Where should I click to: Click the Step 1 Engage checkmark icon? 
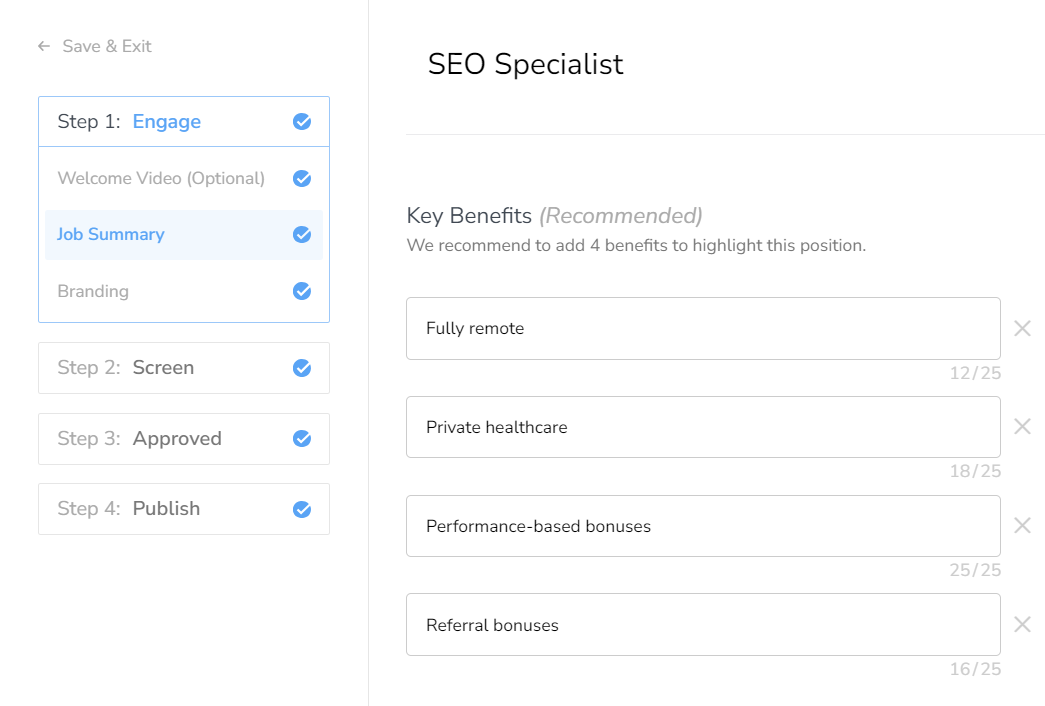click(x=302, y=122)
